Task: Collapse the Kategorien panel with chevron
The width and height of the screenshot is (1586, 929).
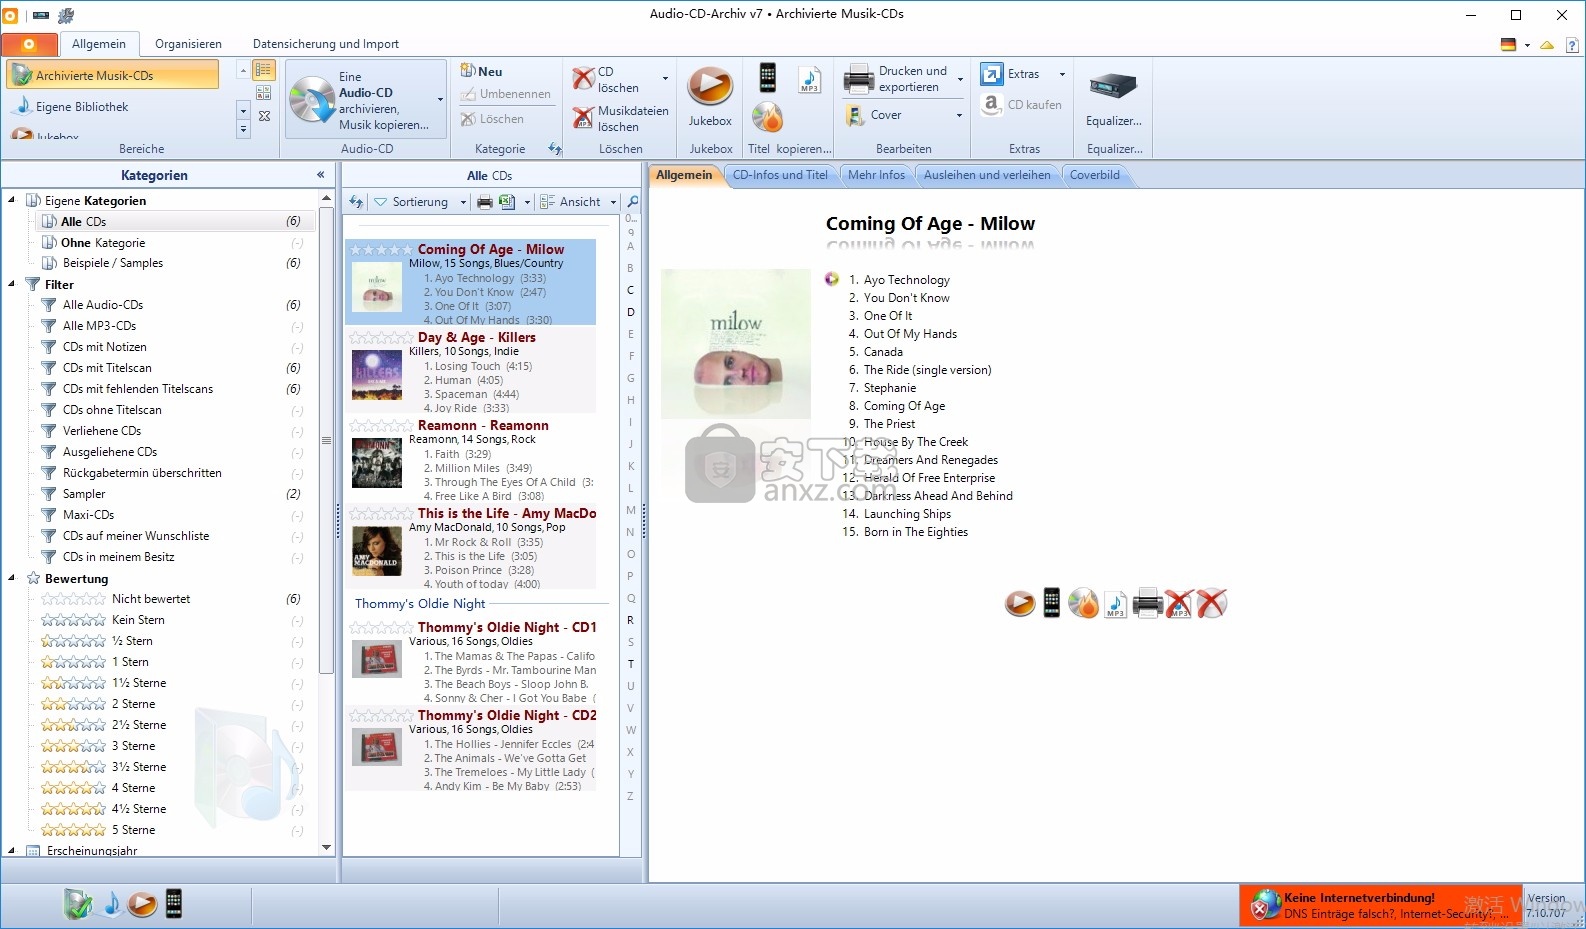Action: point(320,175)
